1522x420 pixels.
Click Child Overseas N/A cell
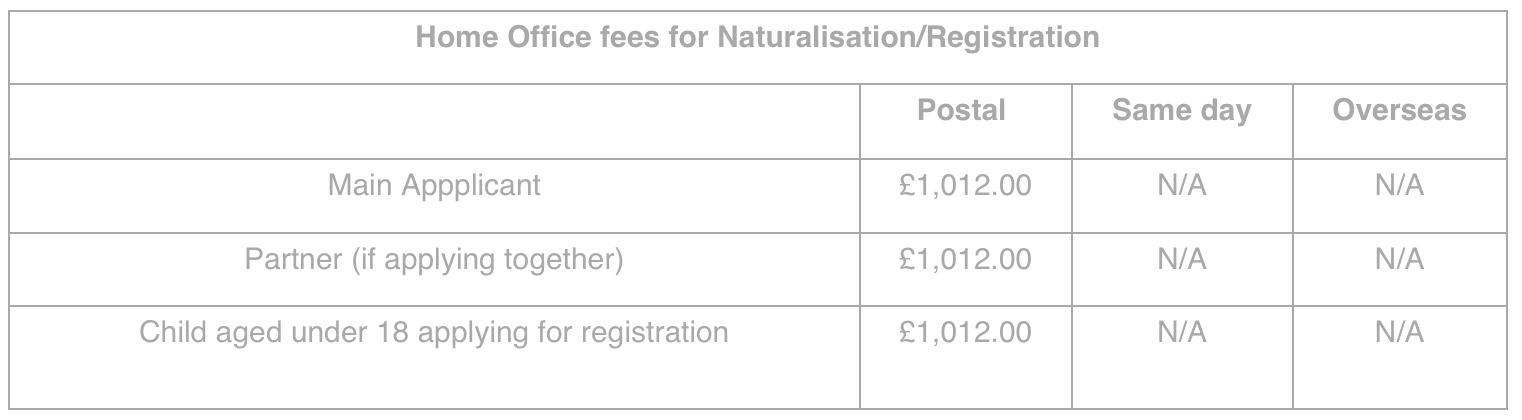1399,333
